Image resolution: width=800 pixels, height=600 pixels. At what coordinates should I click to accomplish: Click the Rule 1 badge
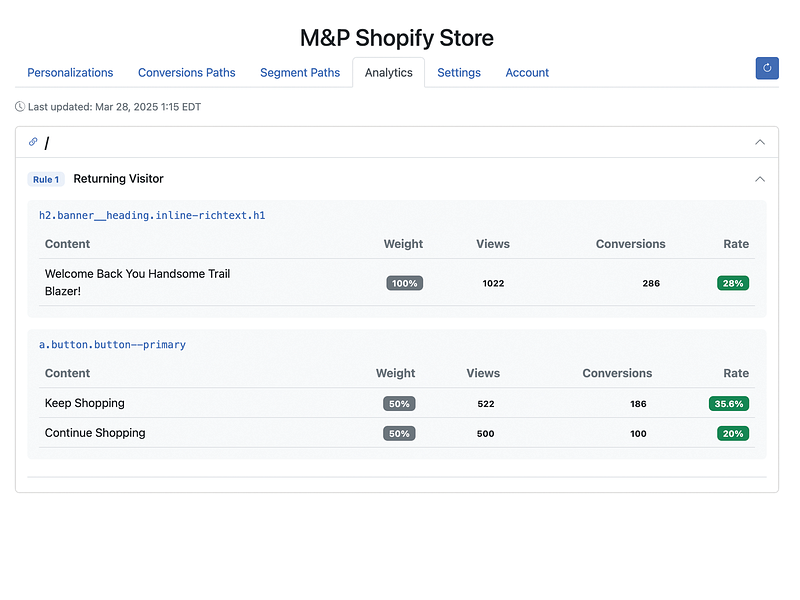(46, 179)
